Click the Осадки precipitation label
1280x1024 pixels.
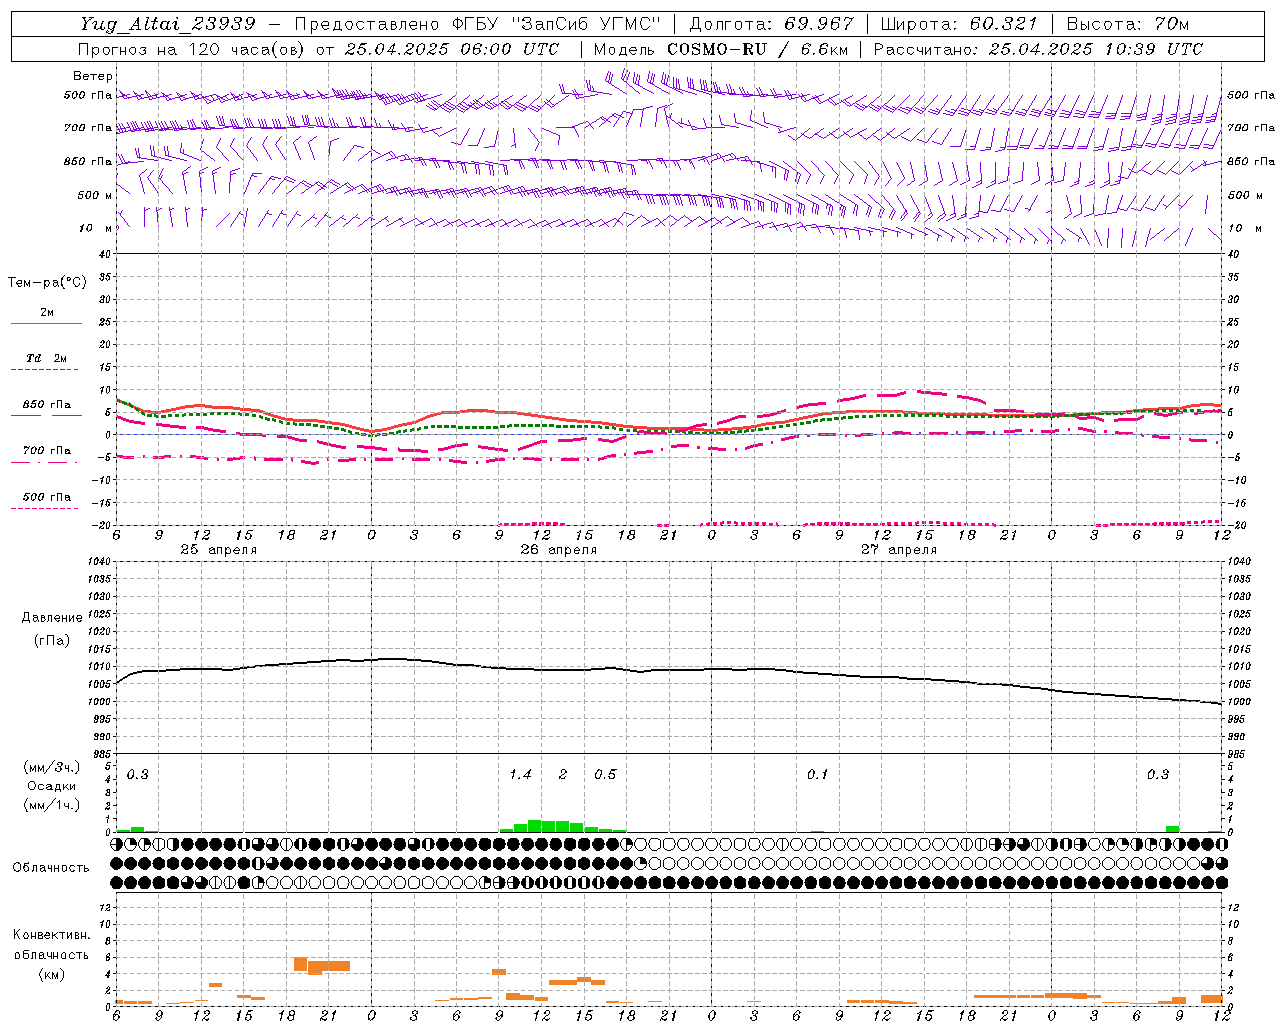pyautogui.click(x=52, y=786)
